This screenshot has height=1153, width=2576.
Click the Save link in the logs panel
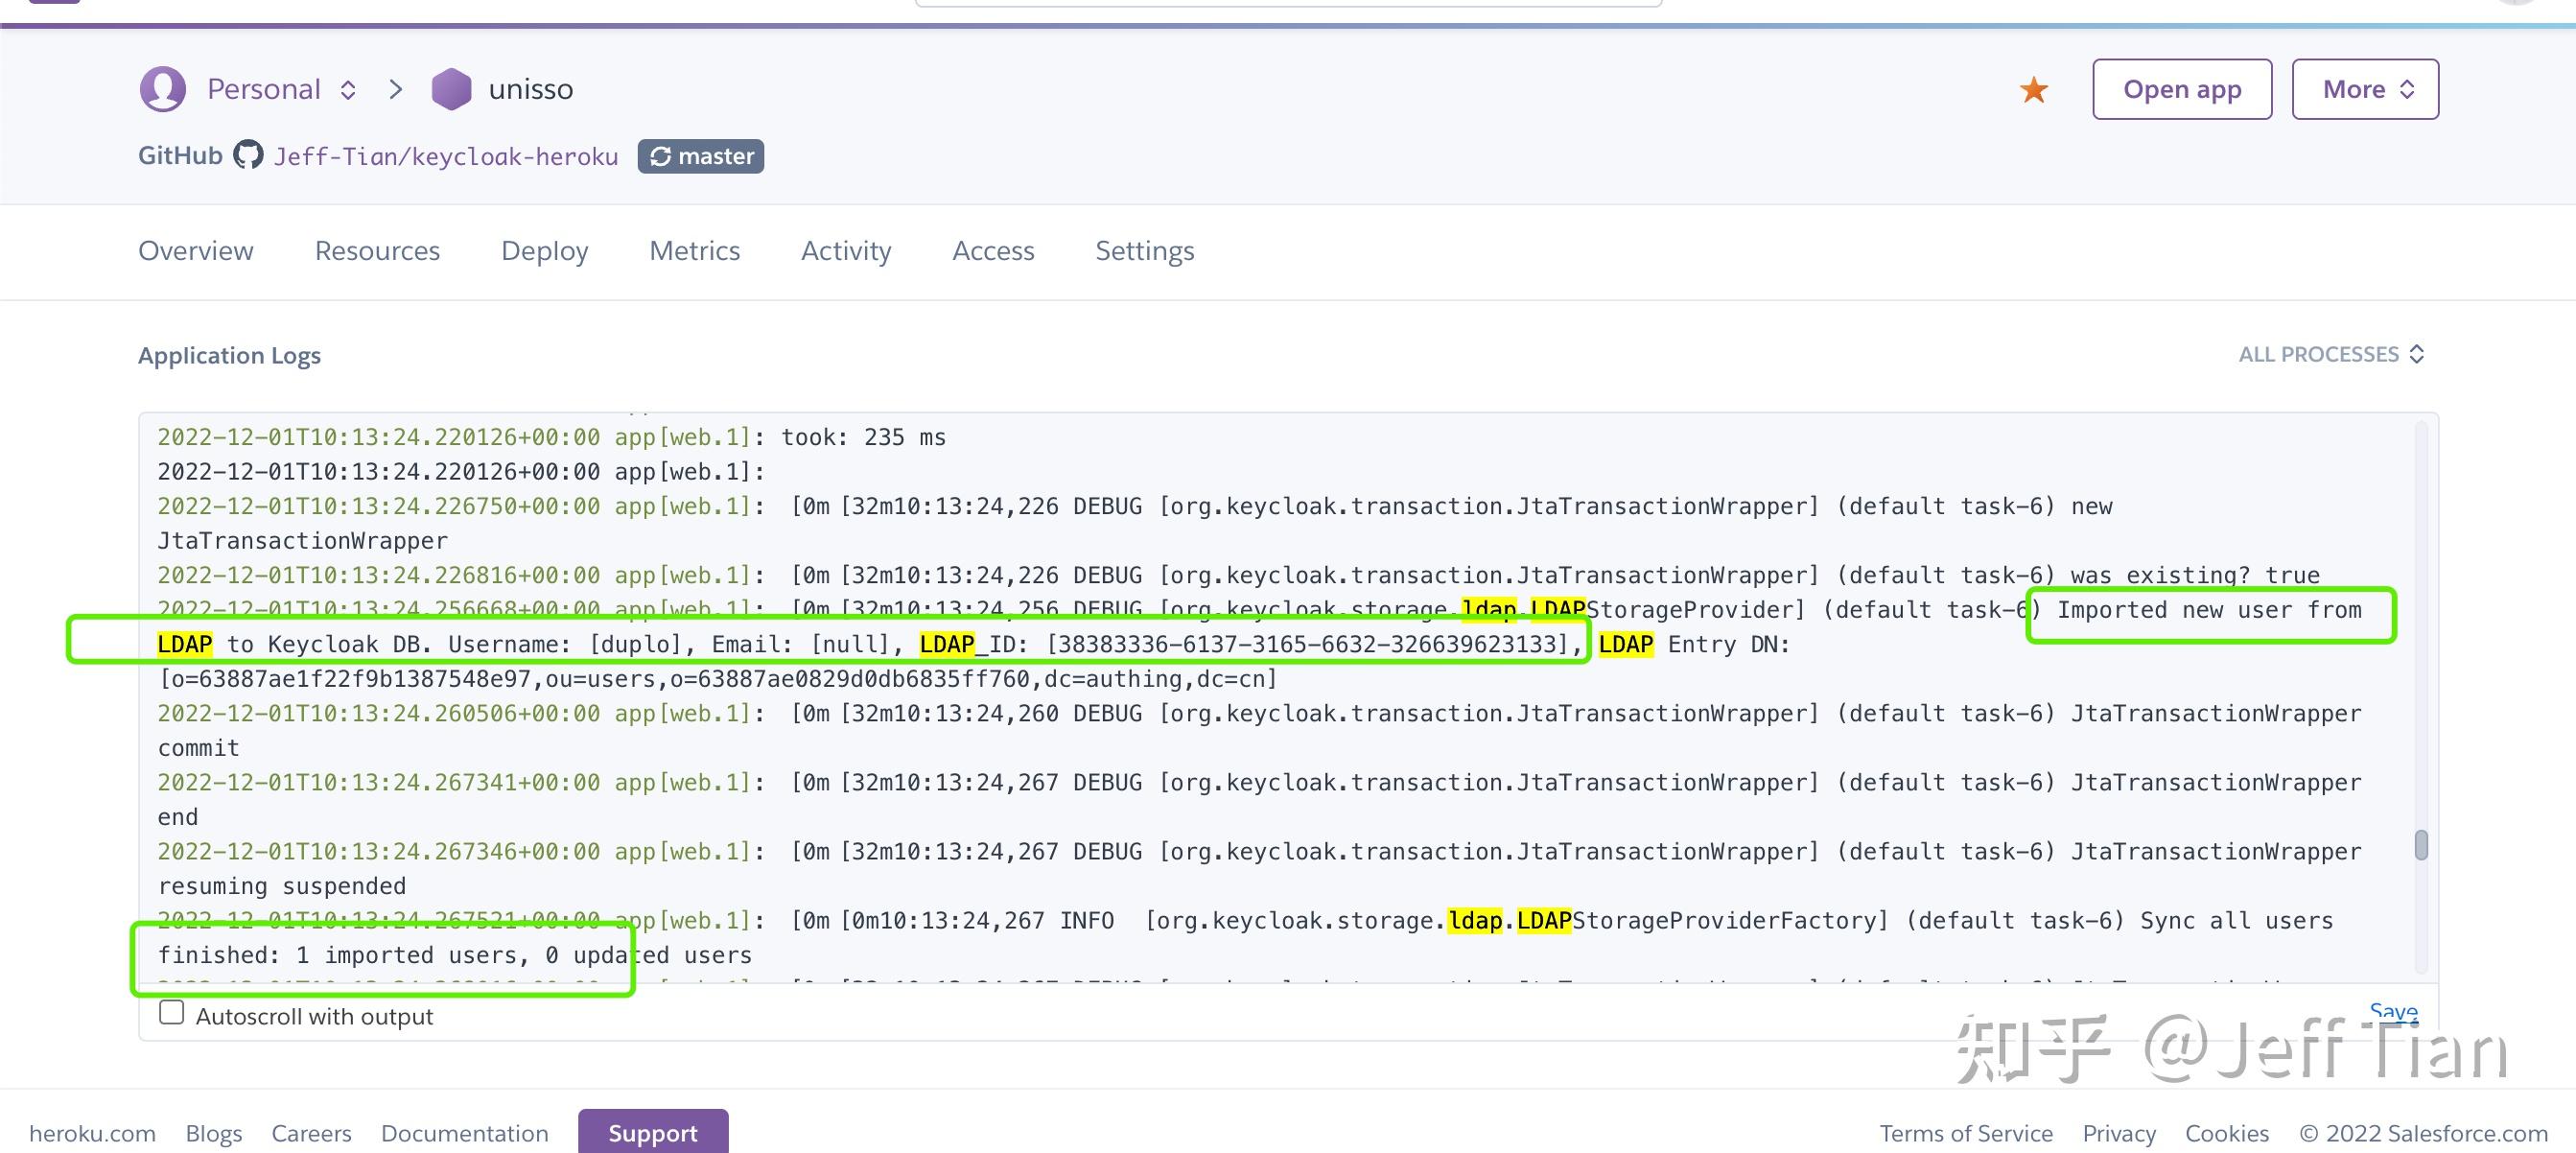(2394, 1012)
